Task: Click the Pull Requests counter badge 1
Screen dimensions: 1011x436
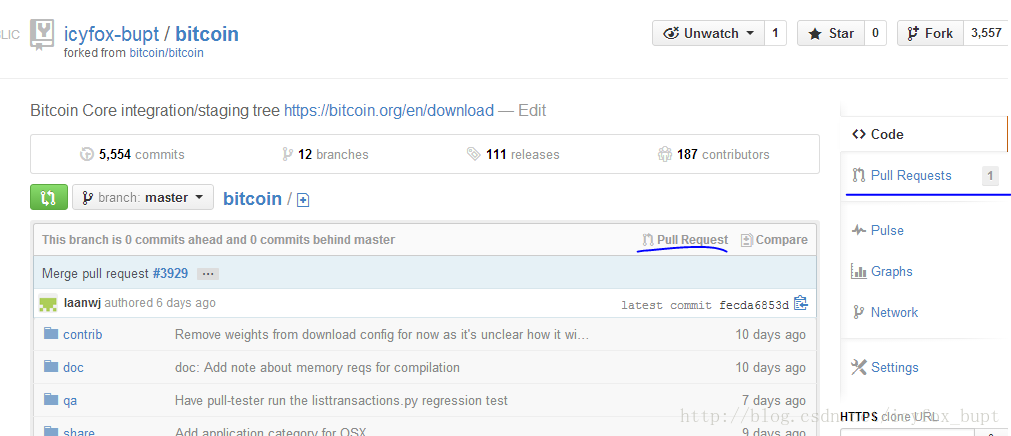Action: (x=990, y=176)
